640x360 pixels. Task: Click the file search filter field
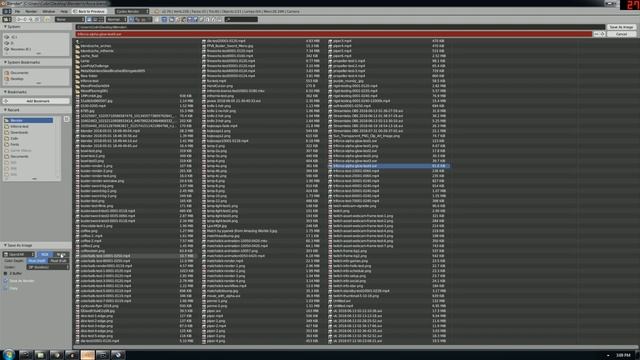pos(241,19)
